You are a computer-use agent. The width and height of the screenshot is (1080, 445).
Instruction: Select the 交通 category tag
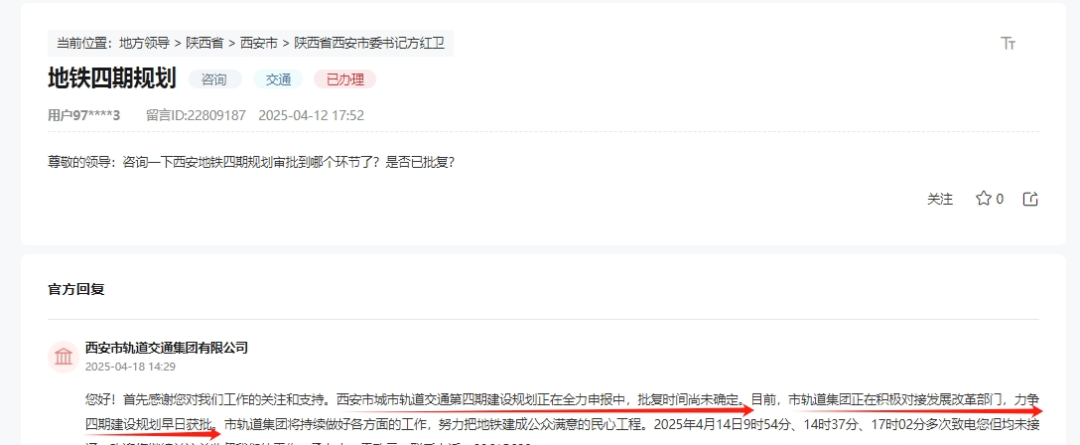(278, 79)
